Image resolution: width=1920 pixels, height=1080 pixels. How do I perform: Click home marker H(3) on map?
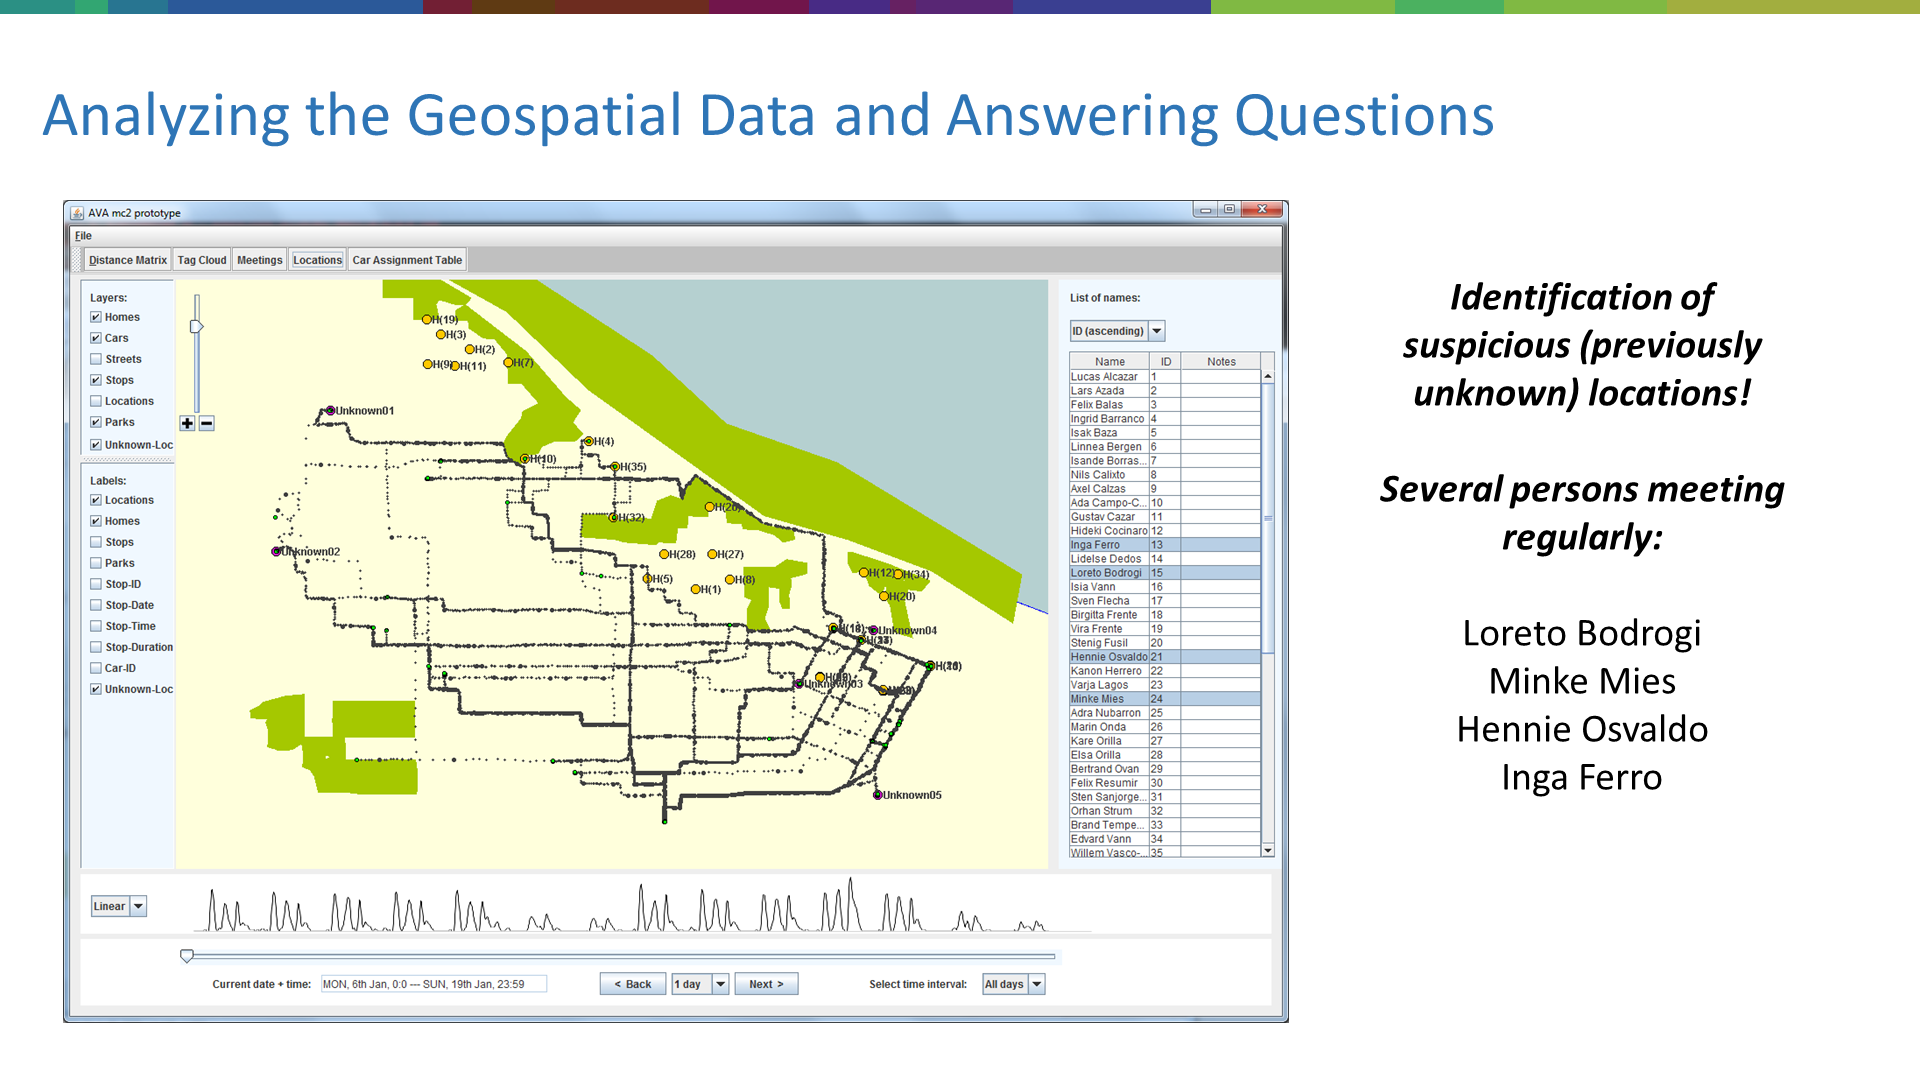tap(440, 335)
